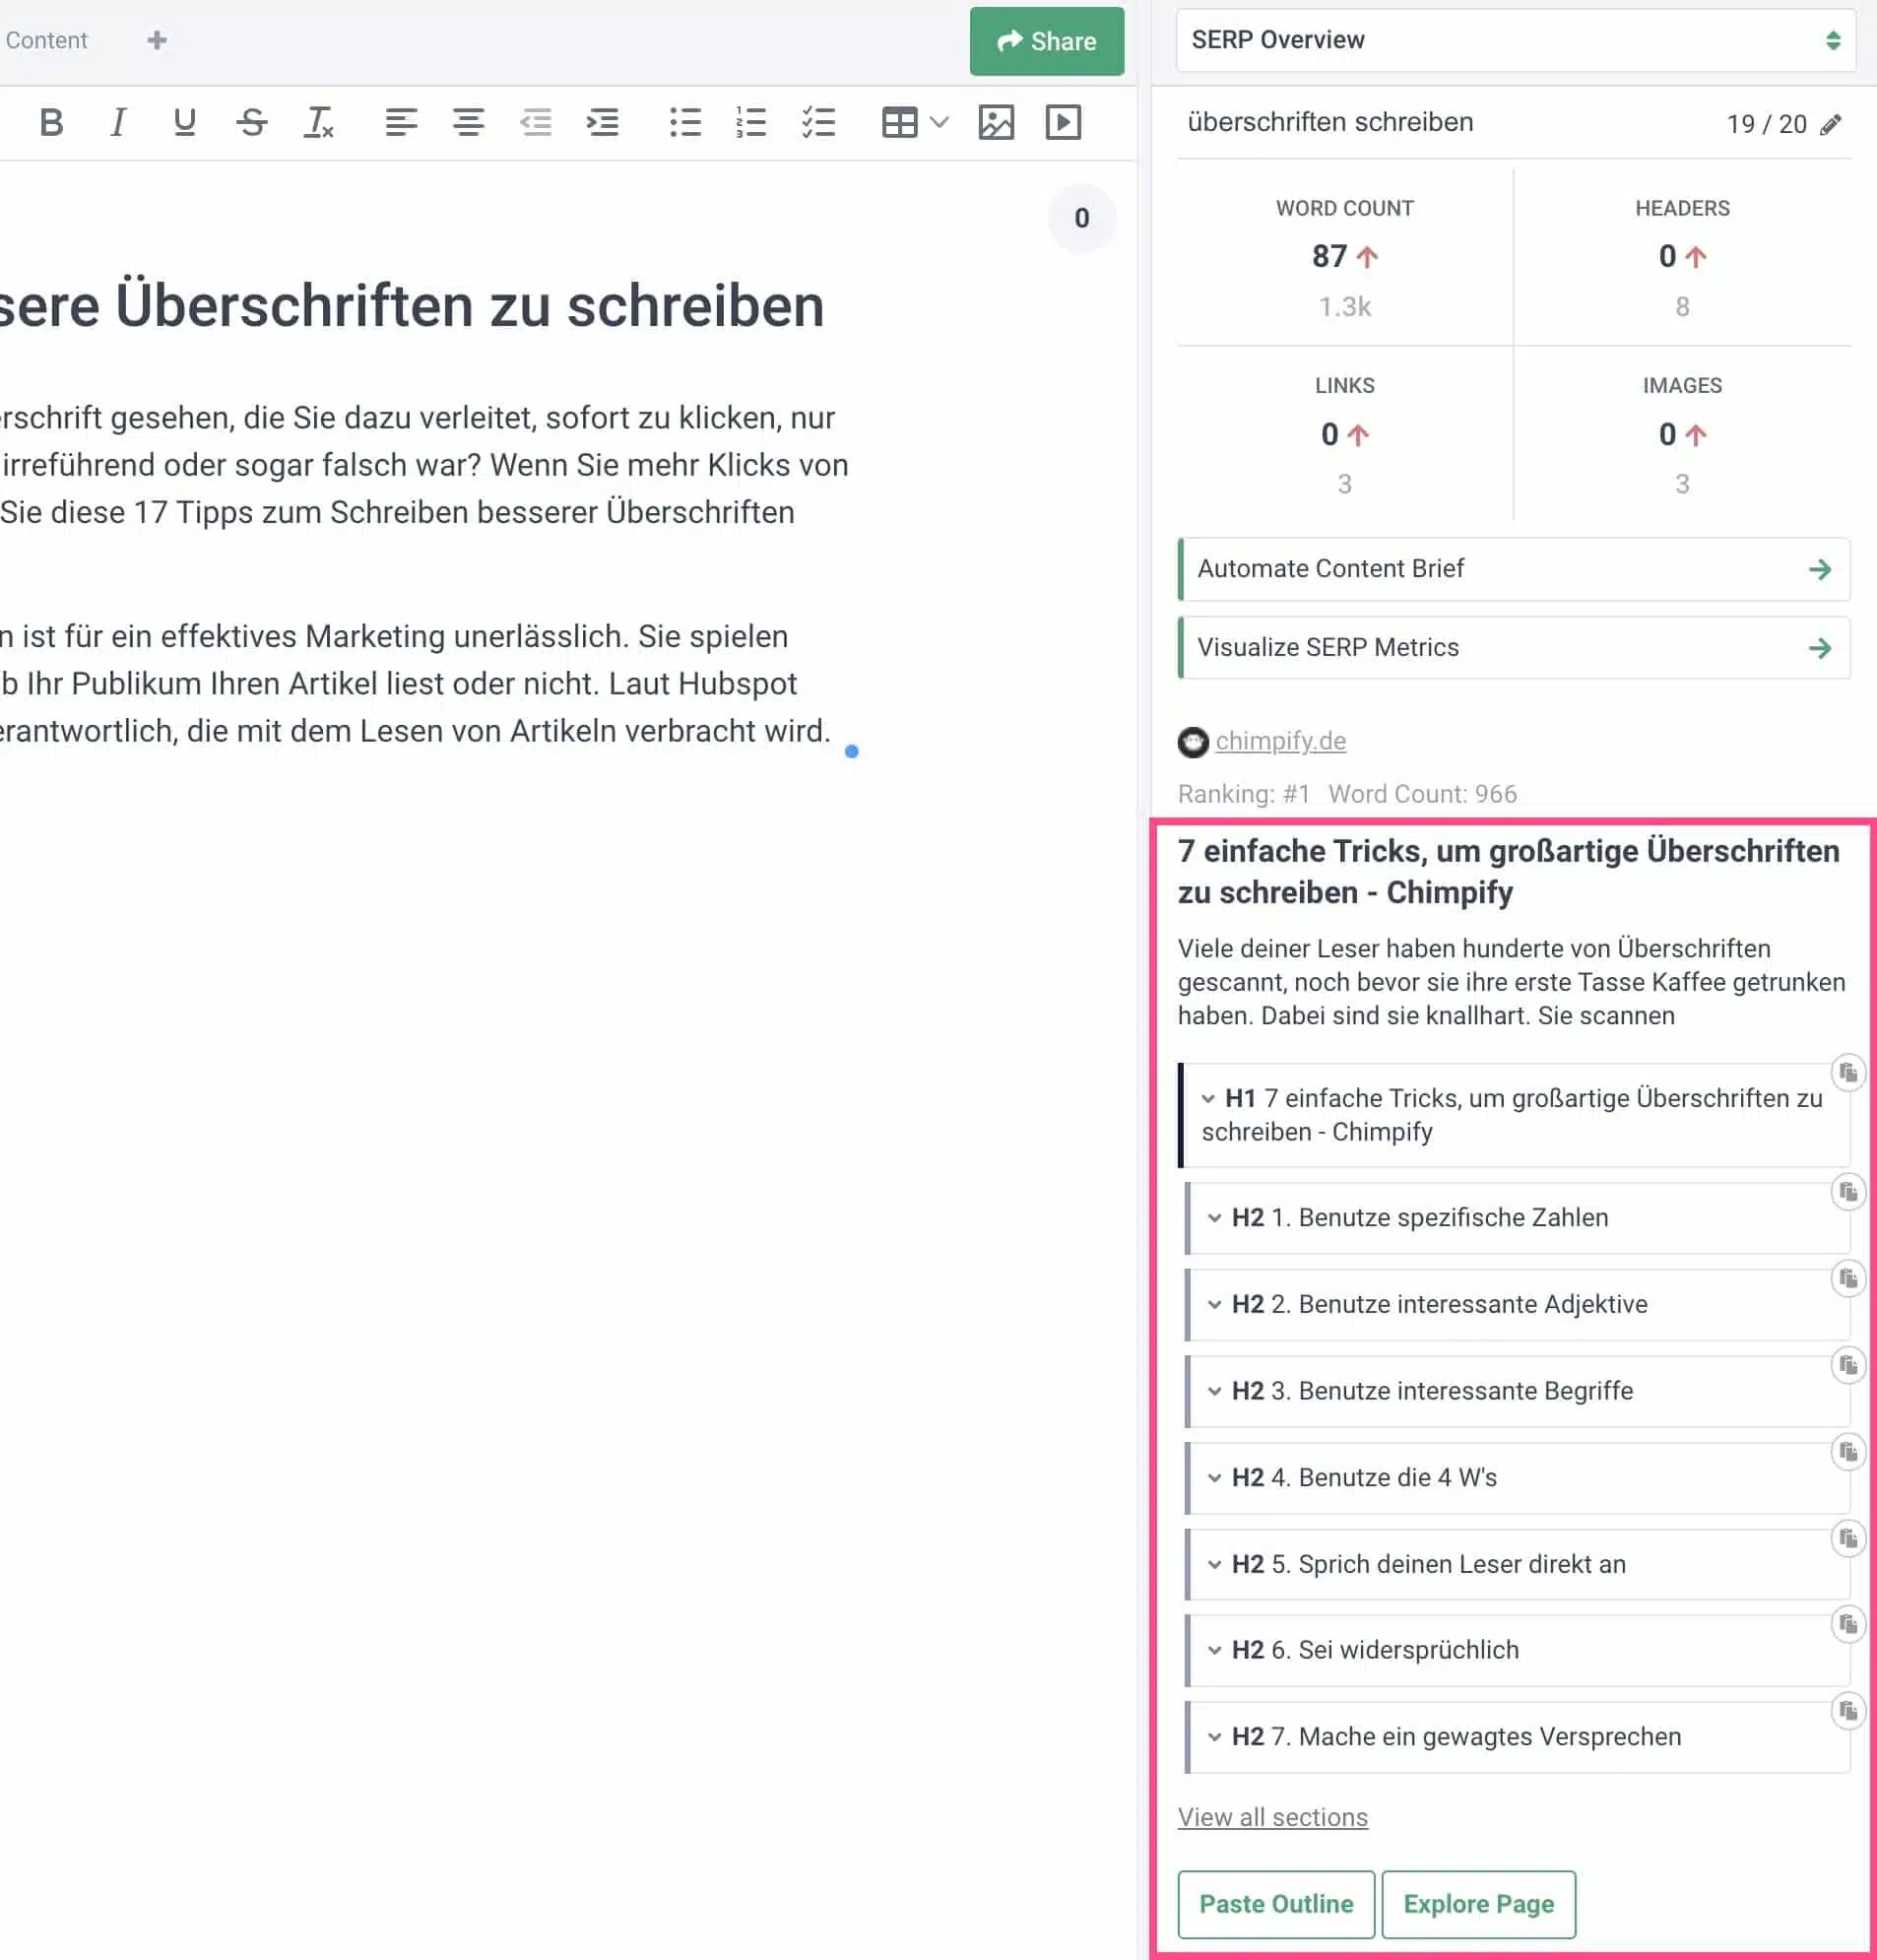Image resolution: width=1877 pixels, height=1960 pixels.
Task: Insert a checklist
Action: tap(818, 123)
